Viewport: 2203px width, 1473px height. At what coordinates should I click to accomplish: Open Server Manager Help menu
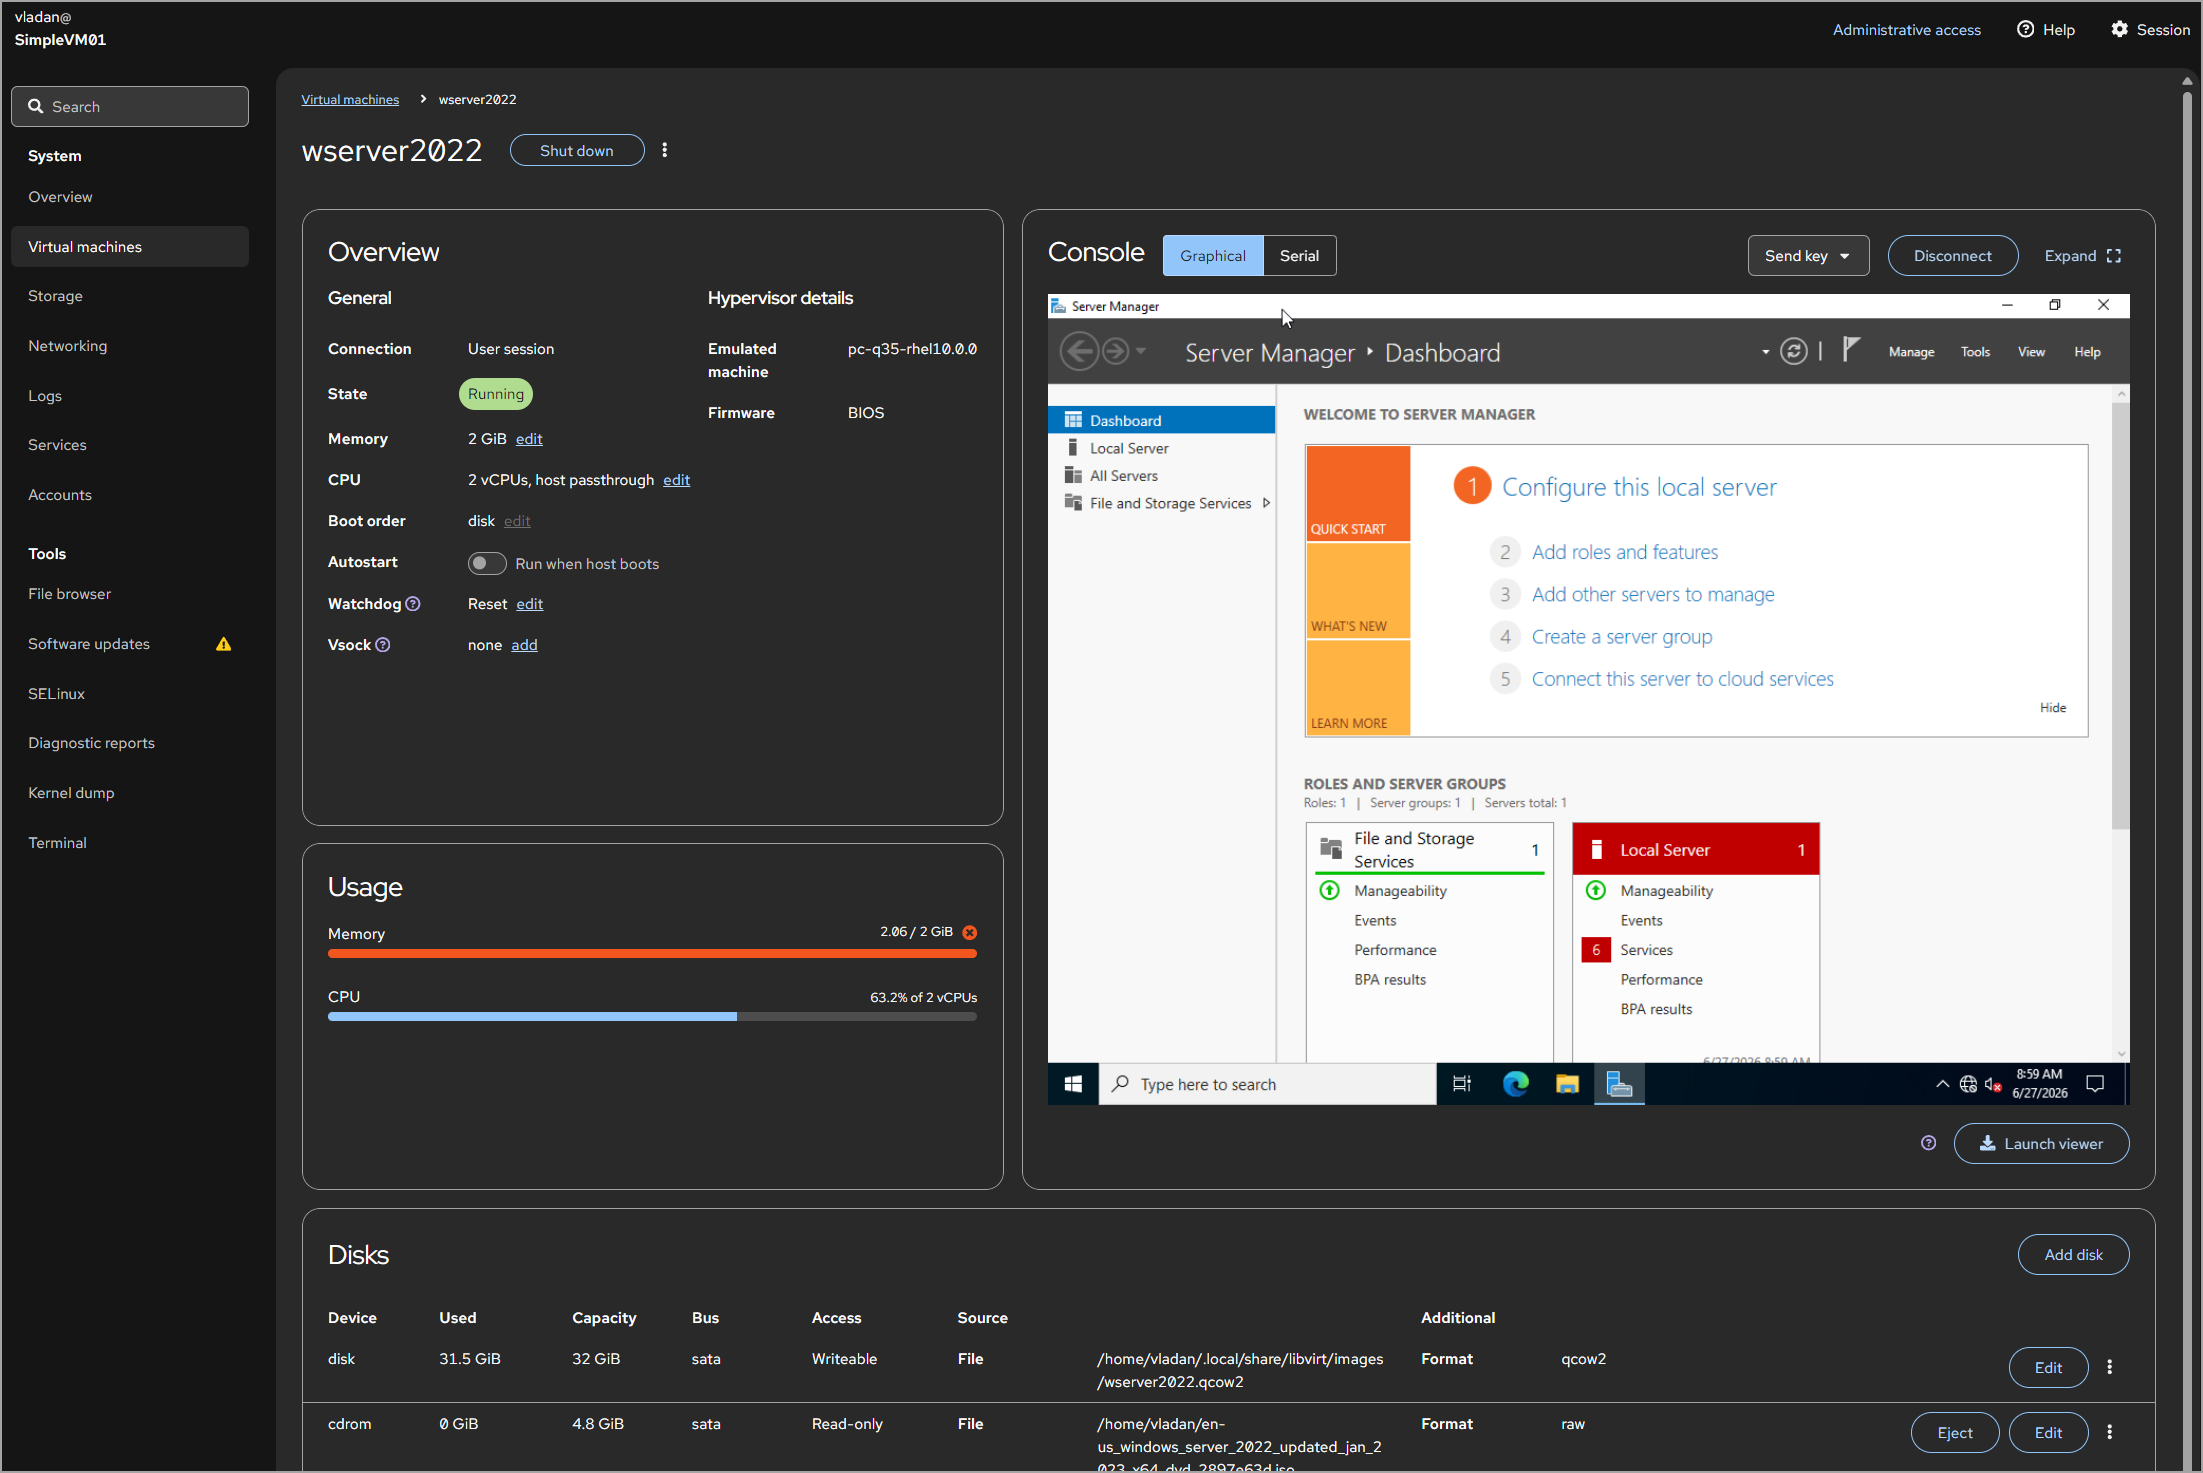2087,352
